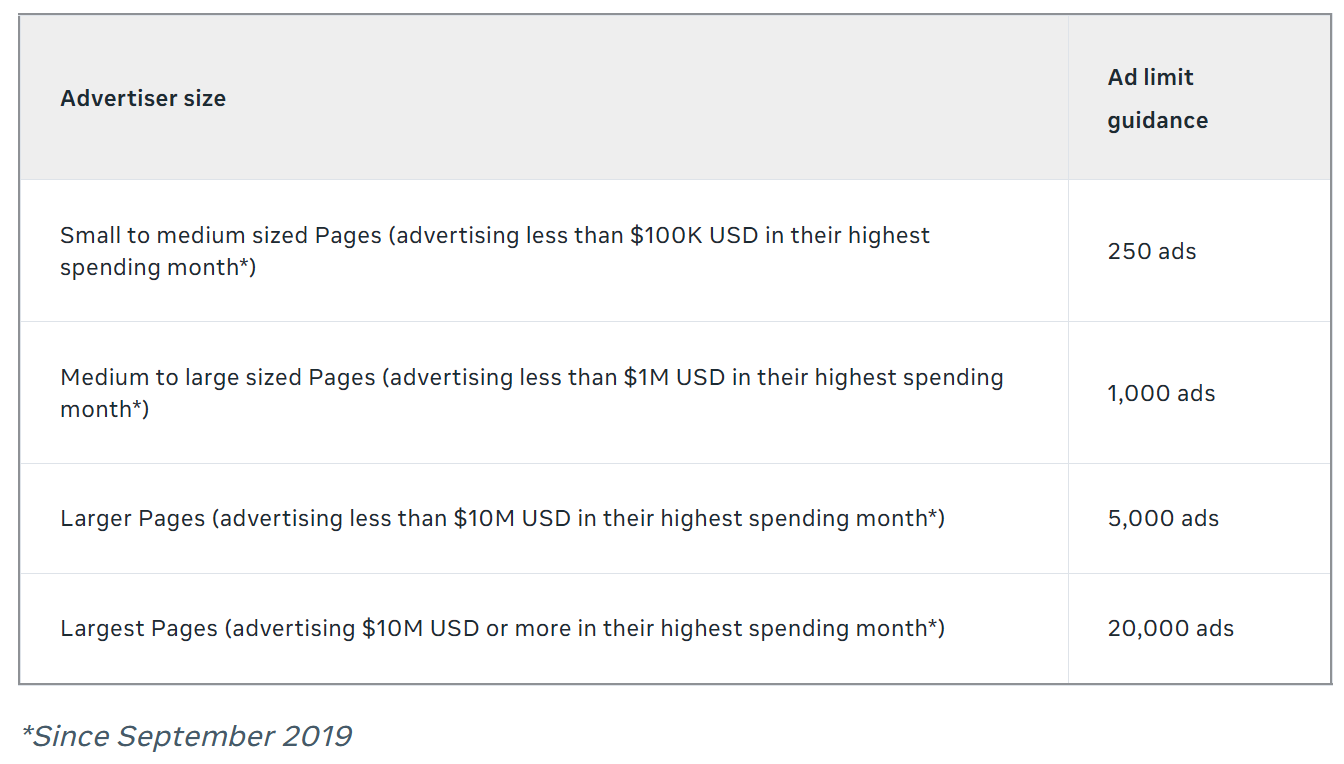Click the word "guidance" in header
This screenshot has height=764, width=1344.
pyautogui.click(x=1157, y=120)
